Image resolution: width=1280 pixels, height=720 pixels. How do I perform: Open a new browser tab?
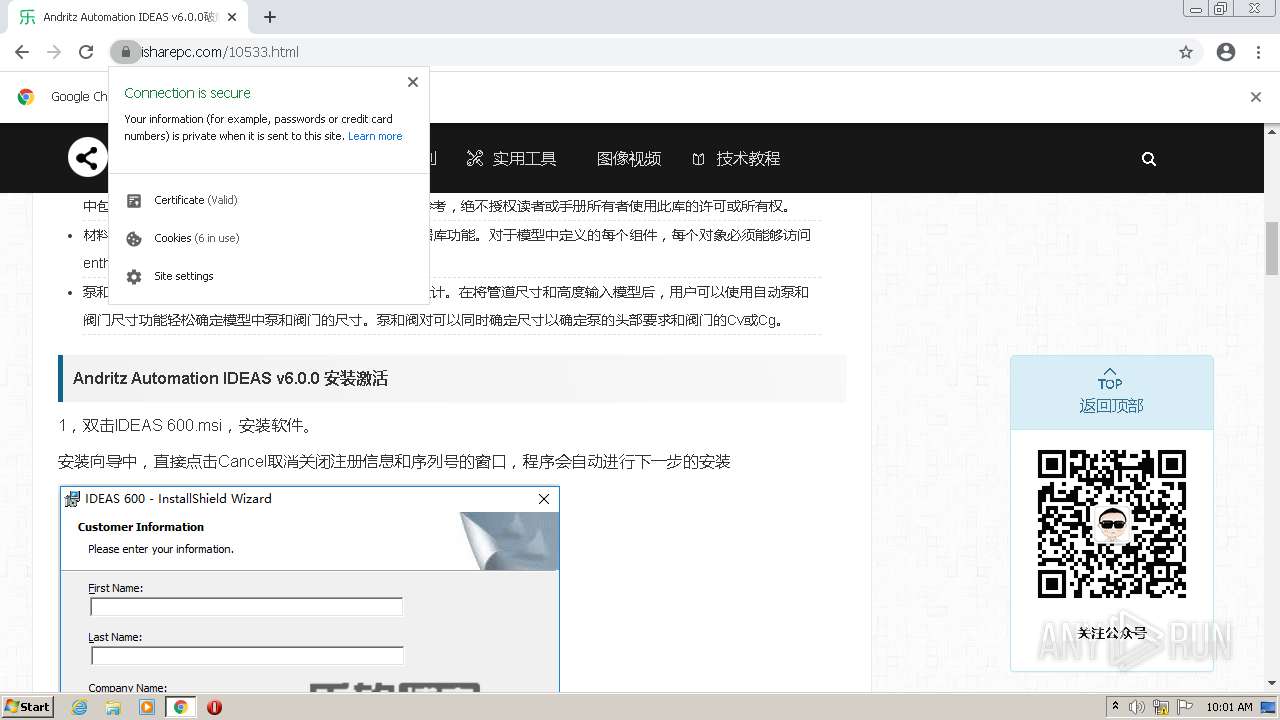point(270,17)
